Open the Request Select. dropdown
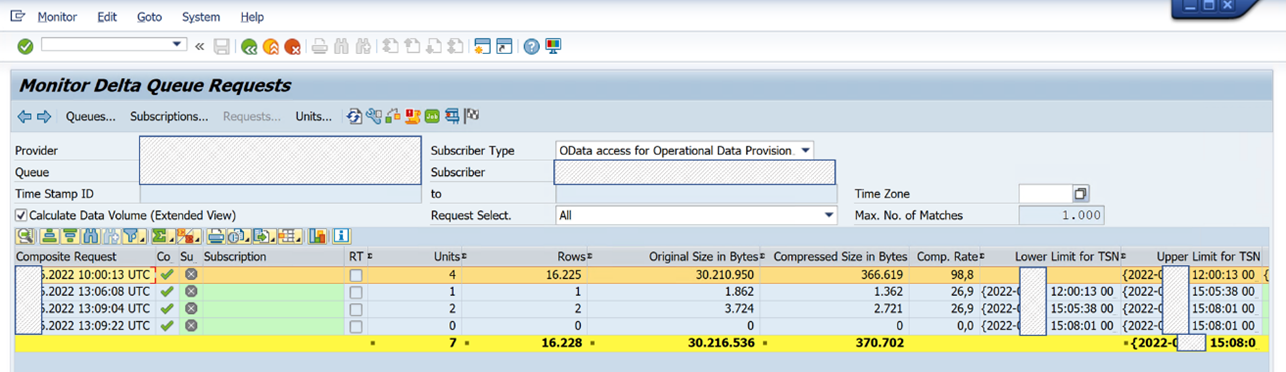This screenshot has height=372, width=1286. (828, 215)
